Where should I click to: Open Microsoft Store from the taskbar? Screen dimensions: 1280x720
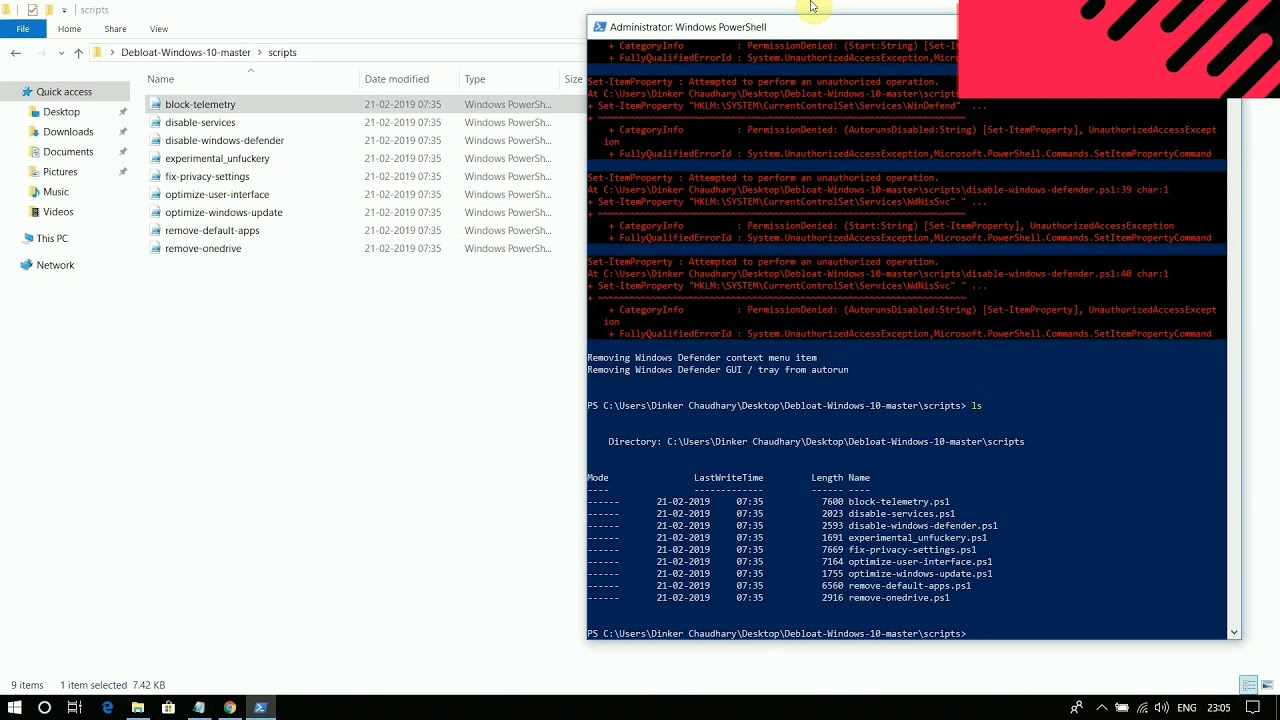[168, 707]
